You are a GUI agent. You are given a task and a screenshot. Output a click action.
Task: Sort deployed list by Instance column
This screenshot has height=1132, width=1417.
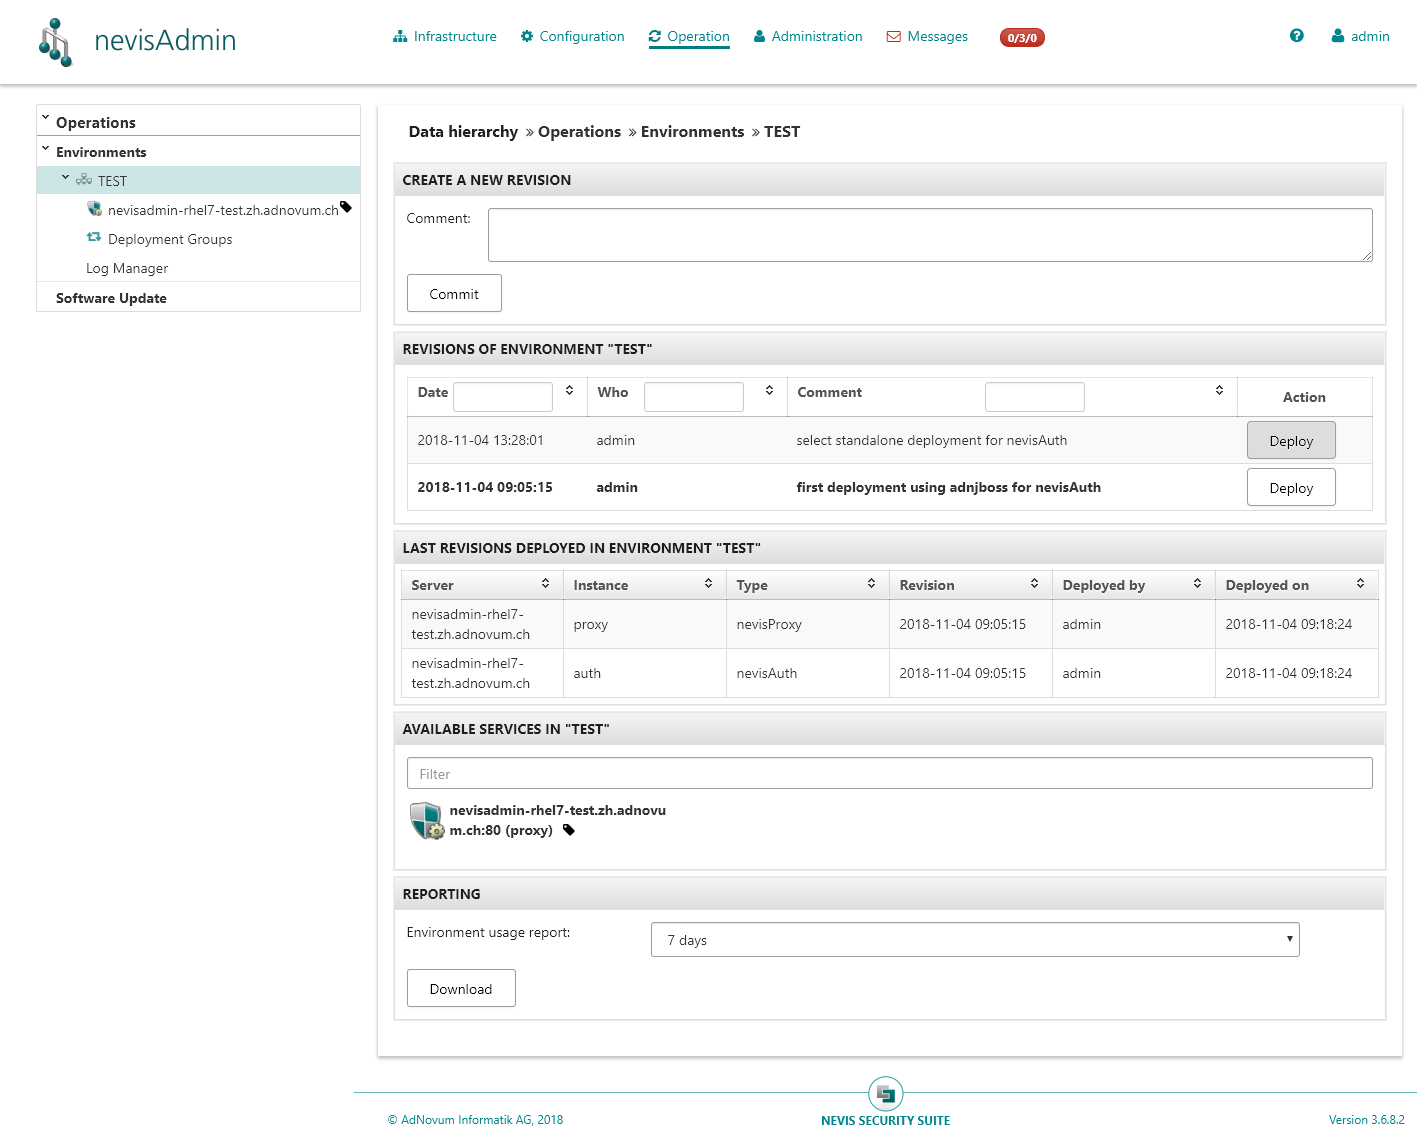point(708,583)
